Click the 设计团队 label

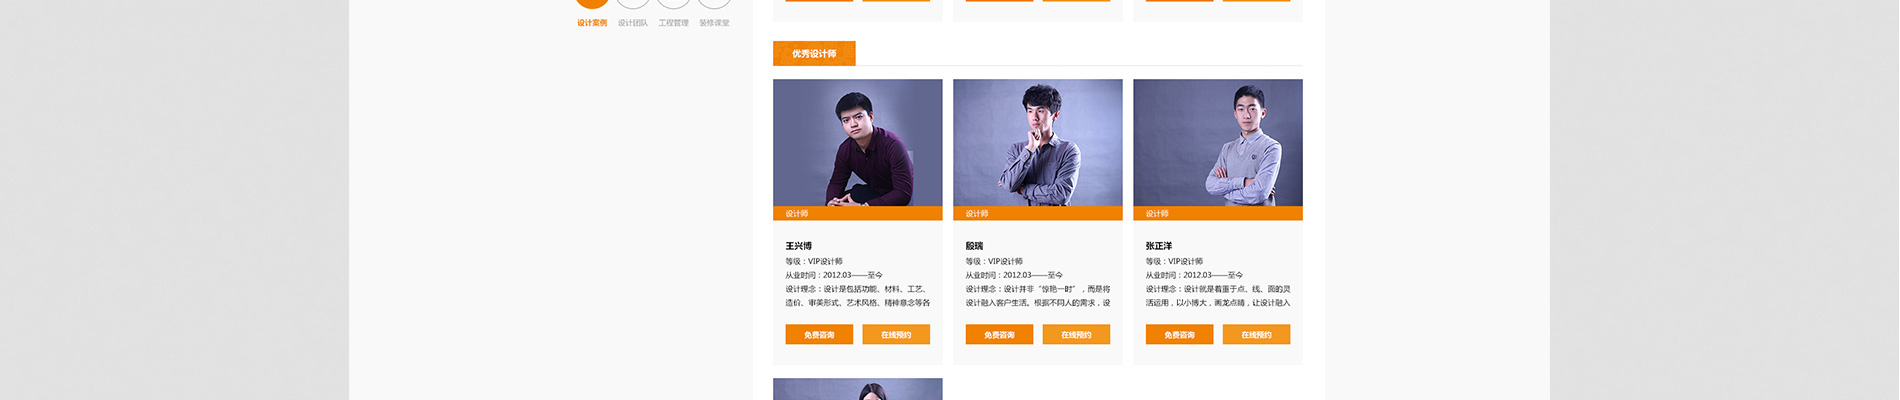pyautogui.click(x=633, y=23)
